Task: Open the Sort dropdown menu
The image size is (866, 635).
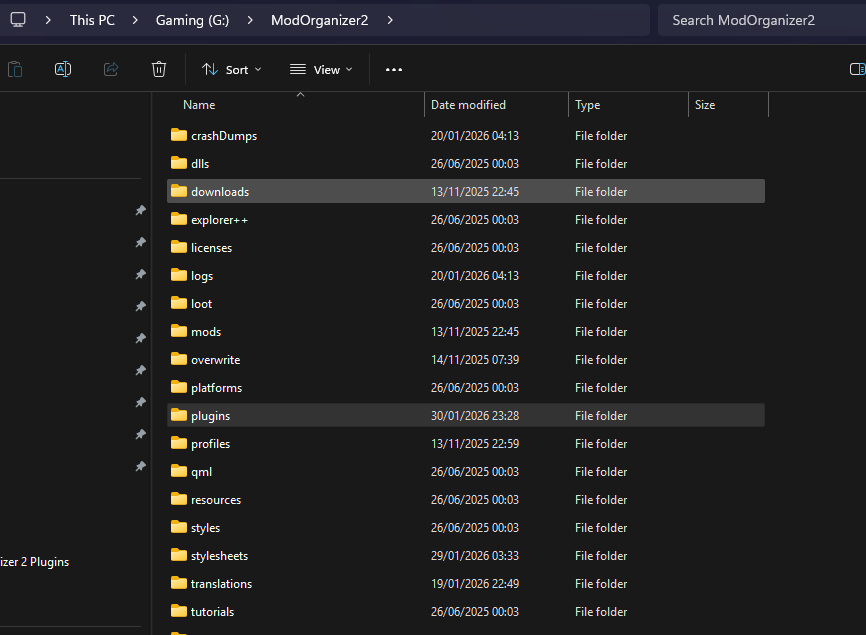Action: click(231, 69)
